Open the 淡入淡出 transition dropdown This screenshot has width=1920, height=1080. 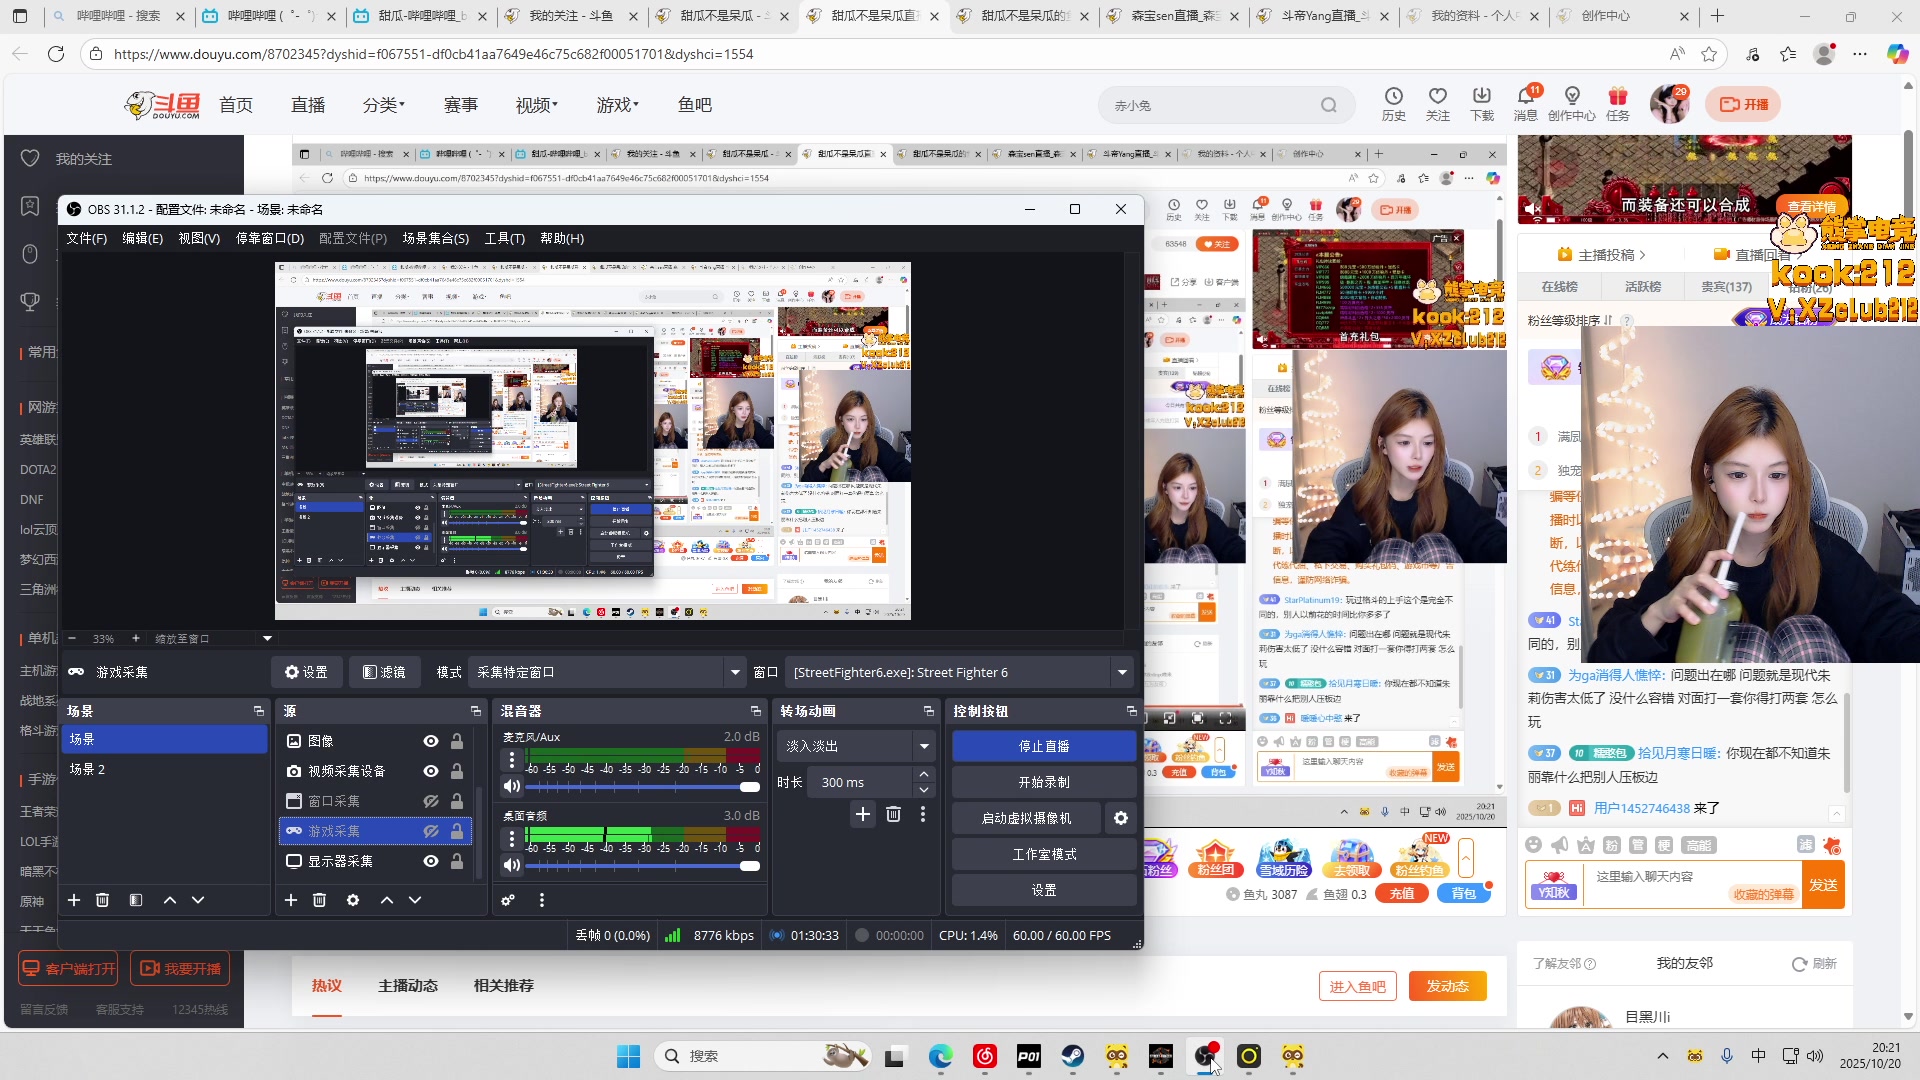(x=924, y=746)
